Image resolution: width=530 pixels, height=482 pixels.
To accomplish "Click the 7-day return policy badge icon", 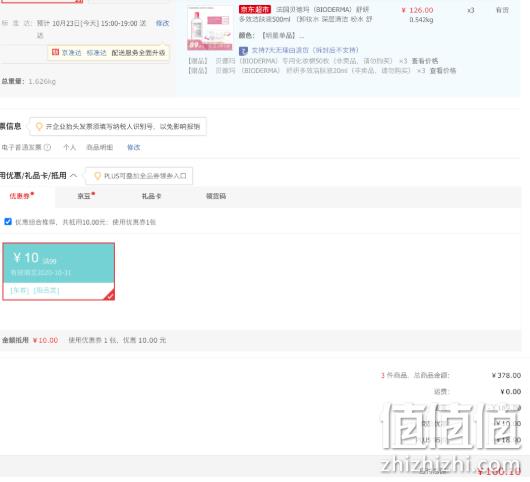I will point(243,51).
